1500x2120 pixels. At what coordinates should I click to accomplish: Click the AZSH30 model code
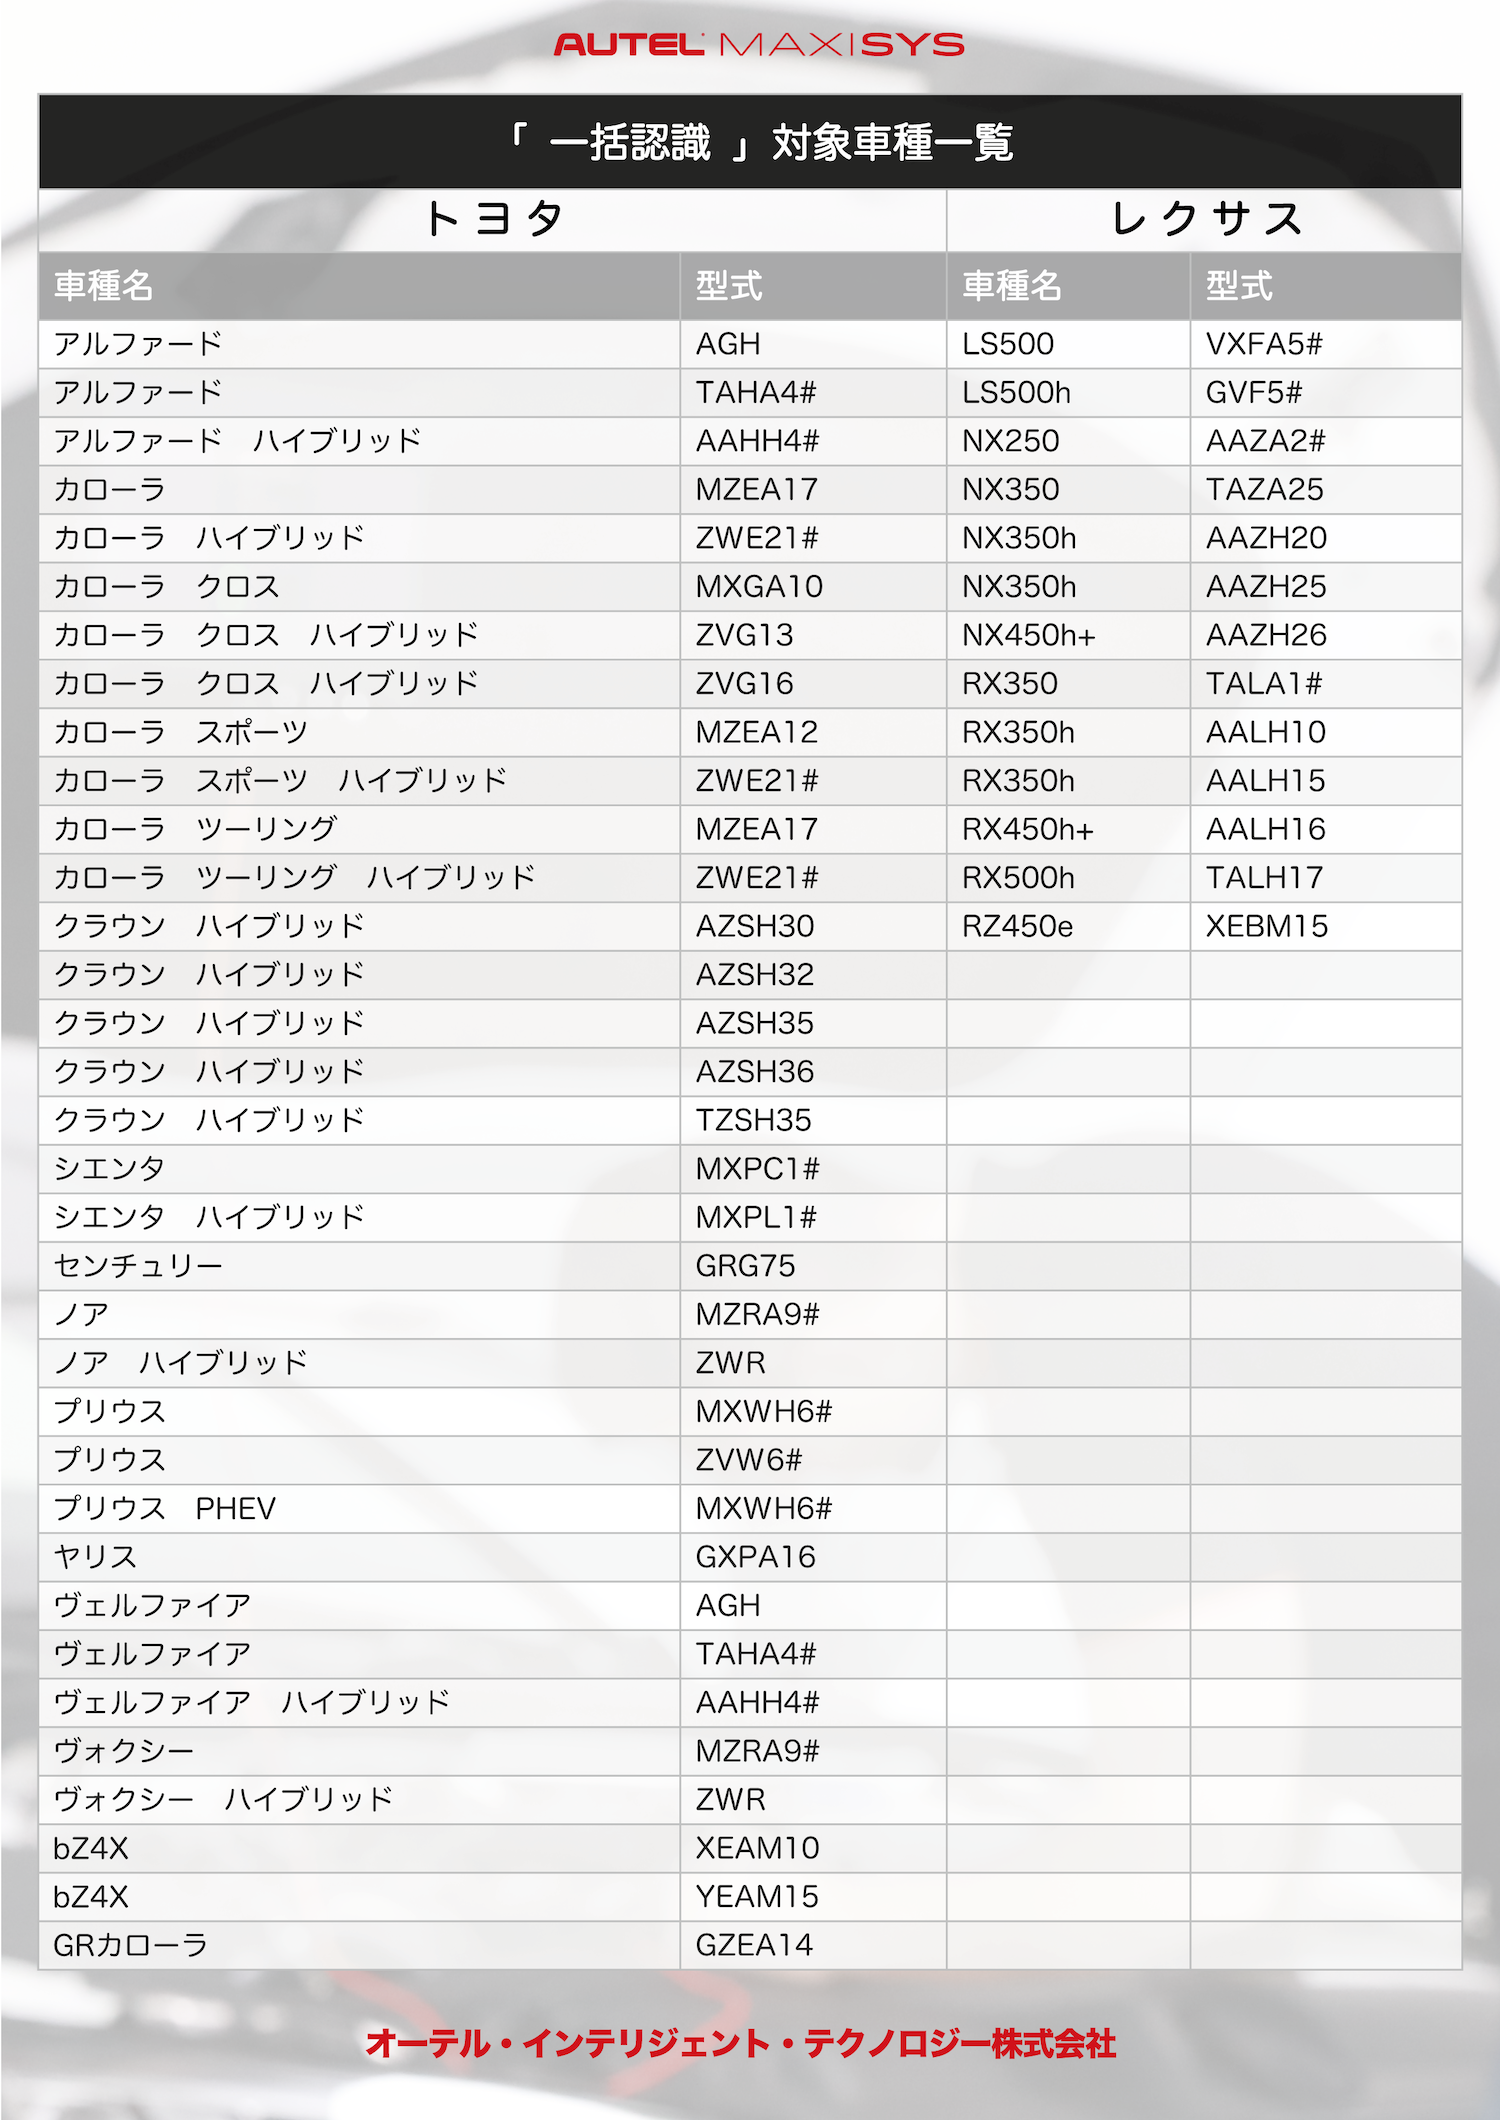[x=754, y=926]
